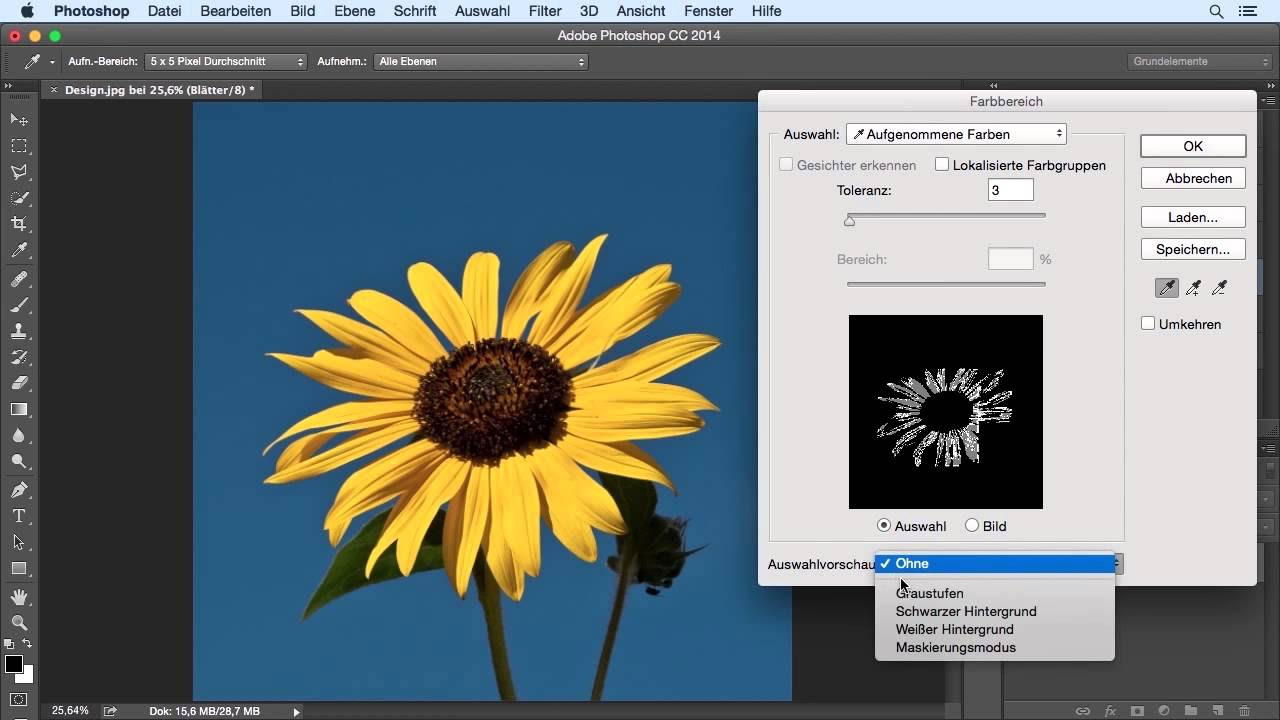1280x720 pixels.
Task: Select the Gradient tool
Action: click(18, 409)
